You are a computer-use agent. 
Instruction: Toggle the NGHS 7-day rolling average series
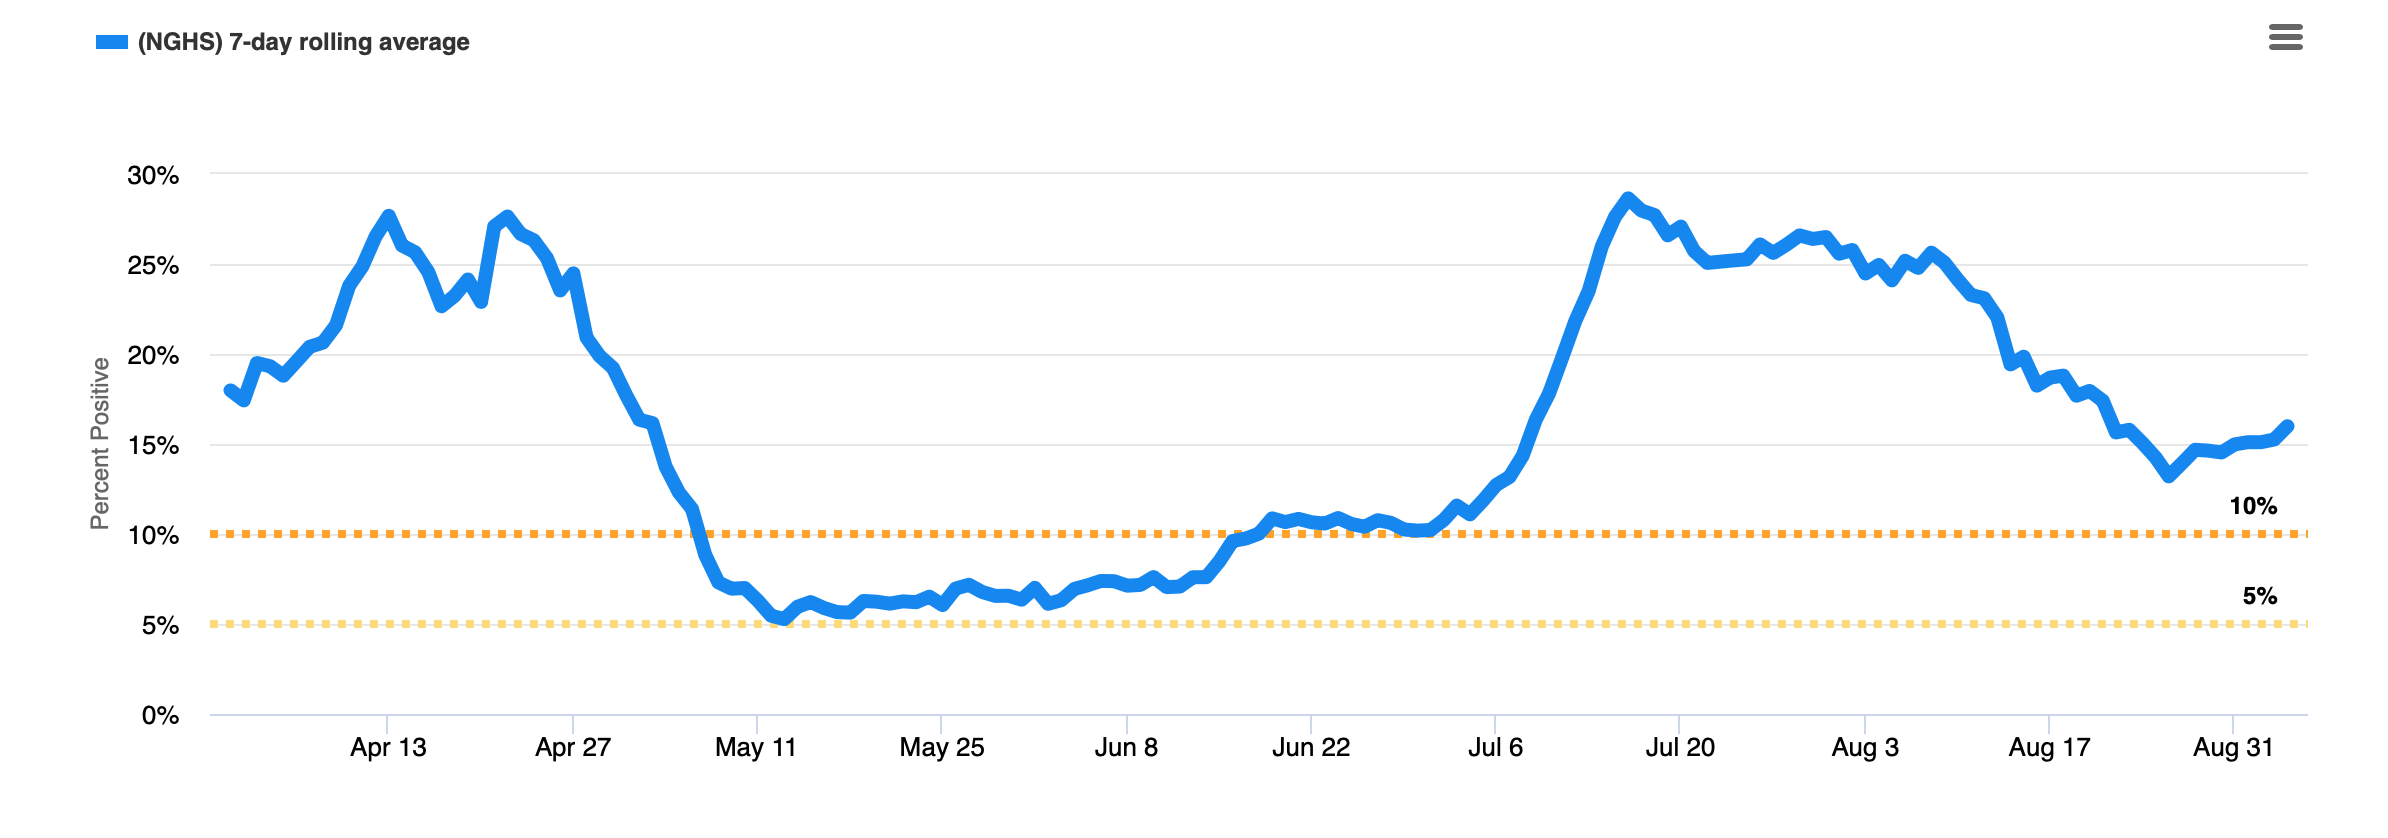303,42
